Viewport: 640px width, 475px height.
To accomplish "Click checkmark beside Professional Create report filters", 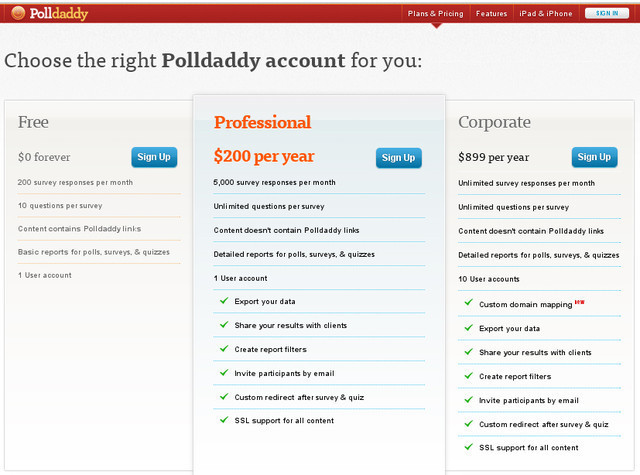I will click(x=224, y=349).
